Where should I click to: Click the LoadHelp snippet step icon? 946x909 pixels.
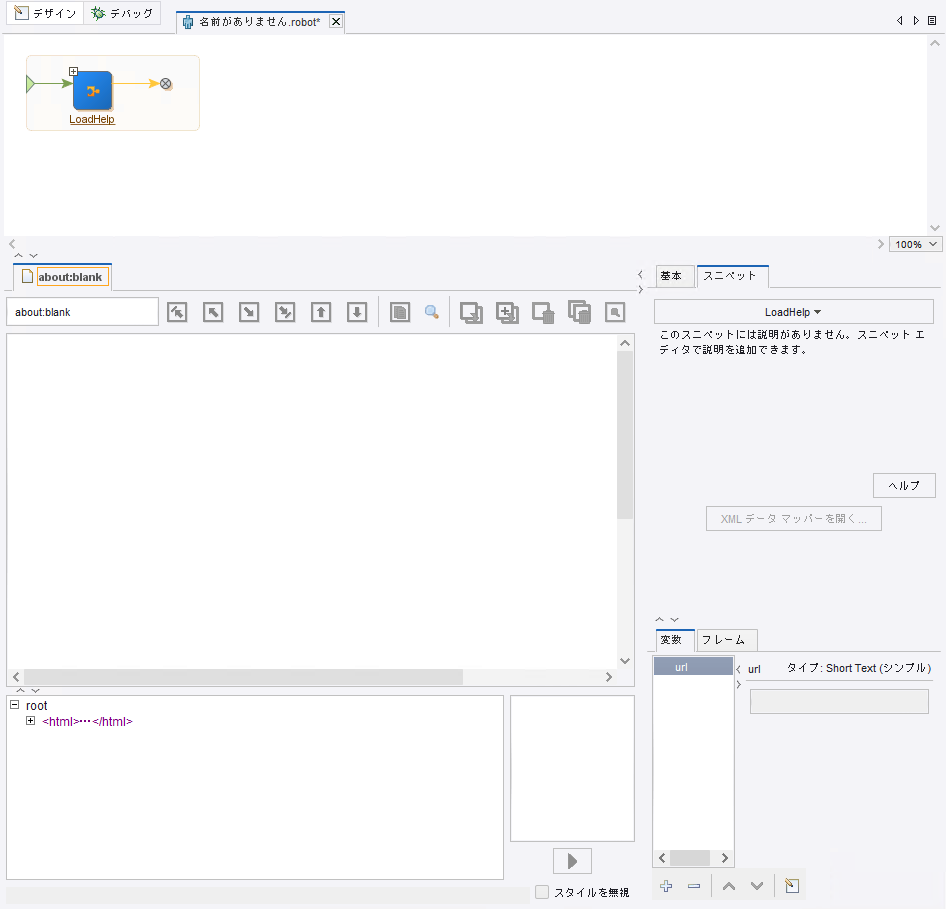pos(92,91)
